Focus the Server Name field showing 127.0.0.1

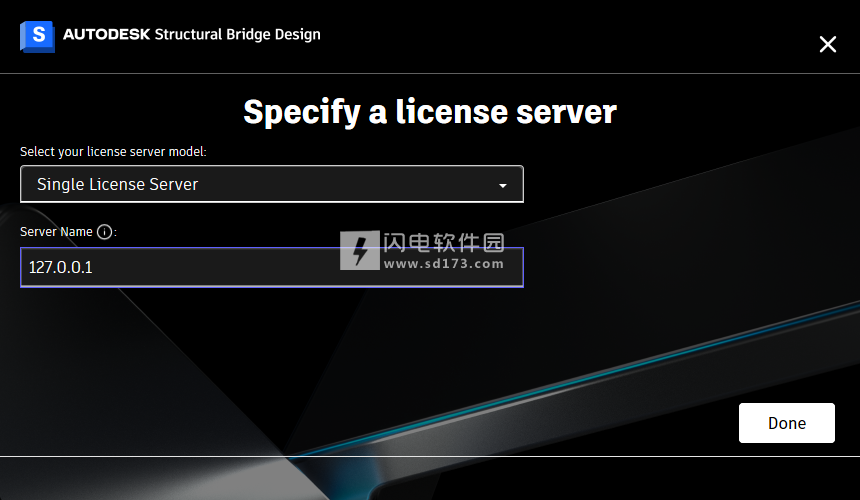(272, 267)
